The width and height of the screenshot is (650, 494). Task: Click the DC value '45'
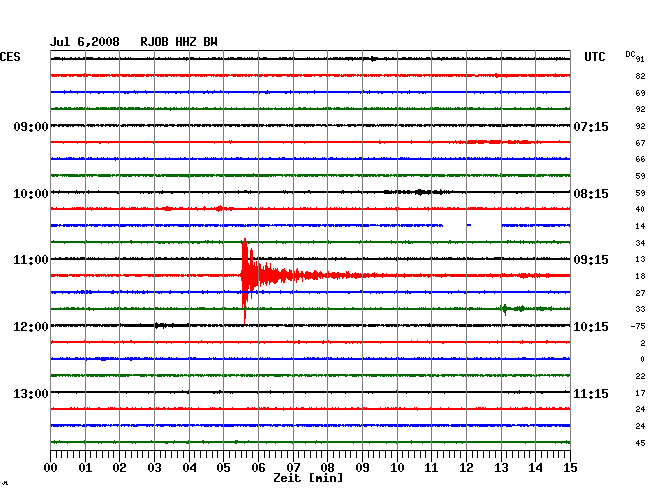pos(640,443)
